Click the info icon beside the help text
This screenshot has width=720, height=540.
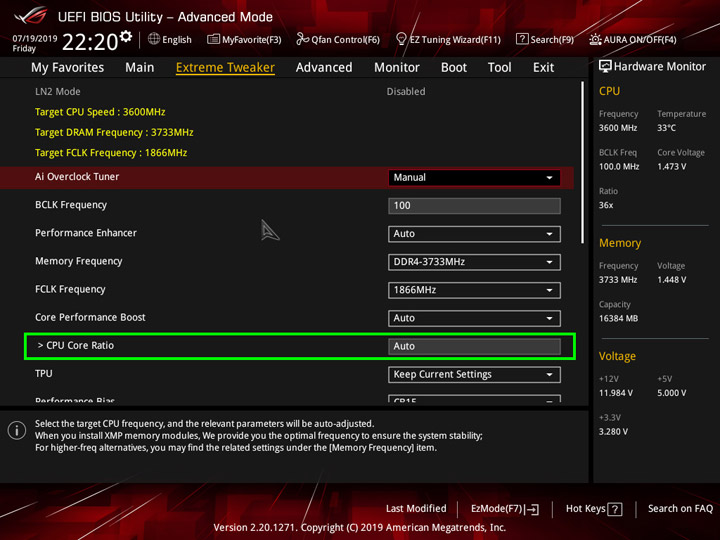point(17,431)
